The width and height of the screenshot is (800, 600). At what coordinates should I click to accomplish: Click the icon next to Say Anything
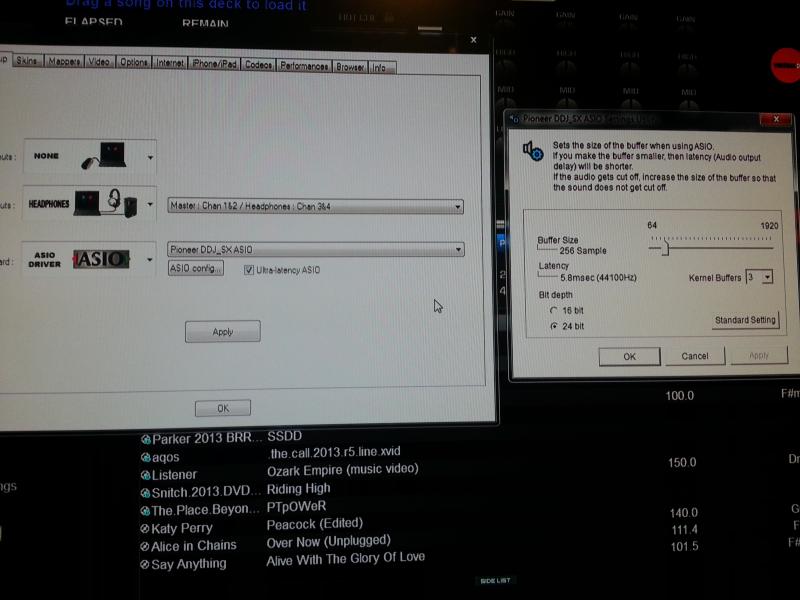click(x=145, y=564)
